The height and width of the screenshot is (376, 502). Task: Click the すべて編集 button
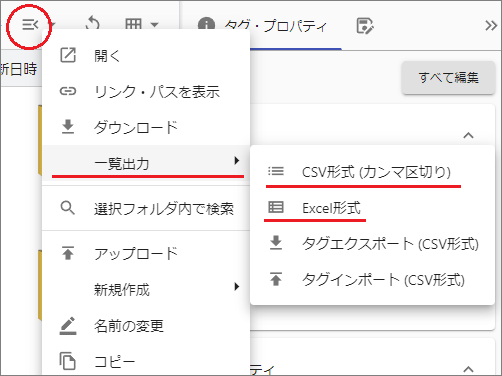click(448, 77)
